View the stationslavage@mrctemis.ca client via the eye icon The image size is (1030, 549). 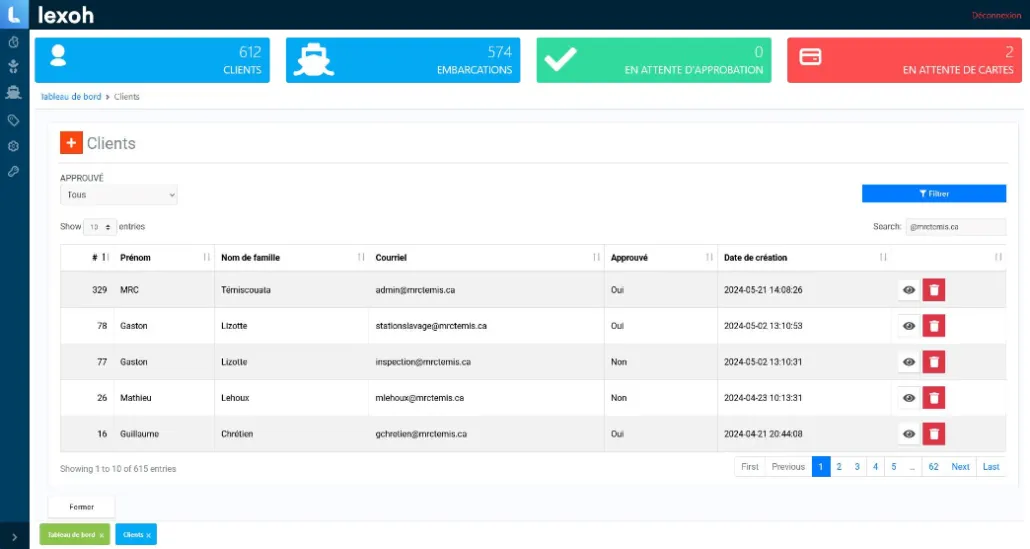[908, 326]
